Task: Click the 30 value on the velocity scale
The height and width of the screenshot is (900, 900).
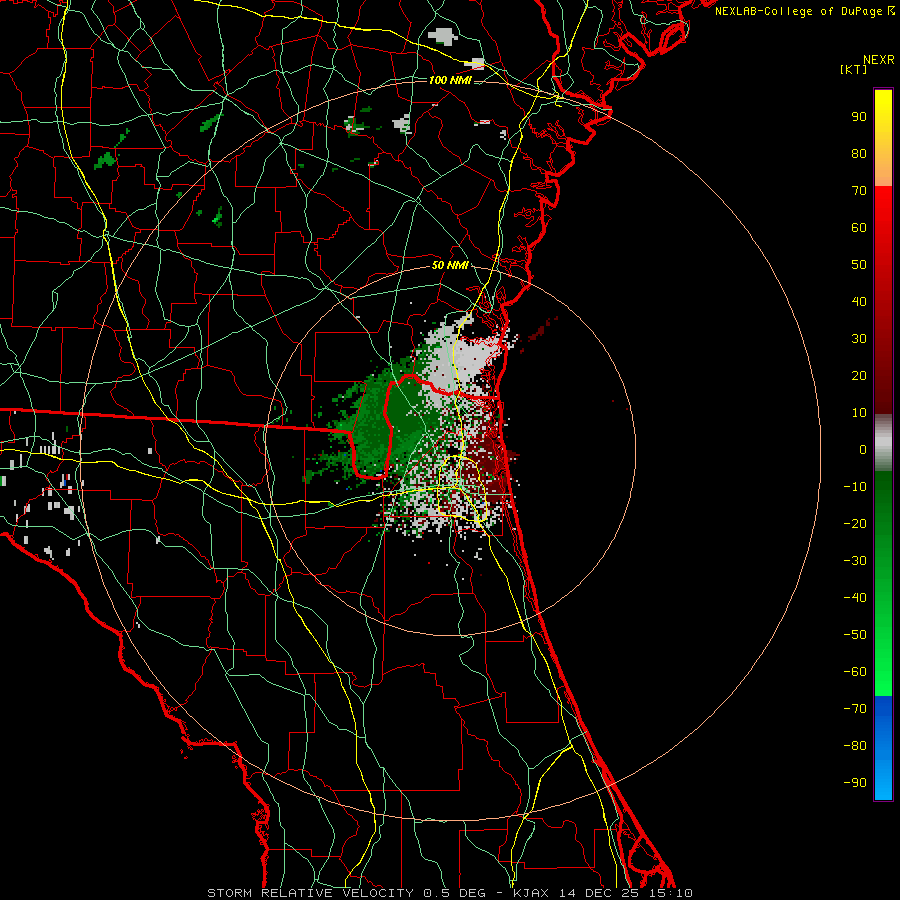Action: click(x=859, y=339)
